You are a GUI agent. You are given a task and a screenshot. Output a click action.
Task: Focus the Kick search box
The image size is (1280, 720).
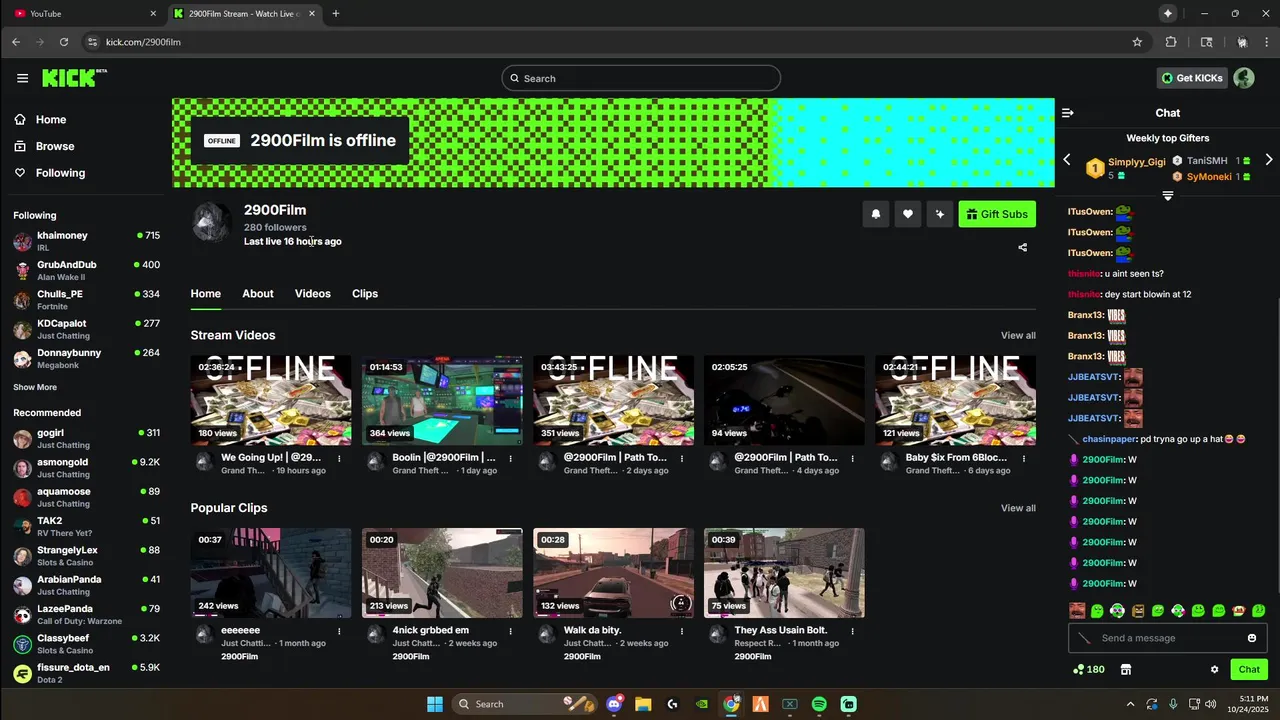tap(641, 78)
